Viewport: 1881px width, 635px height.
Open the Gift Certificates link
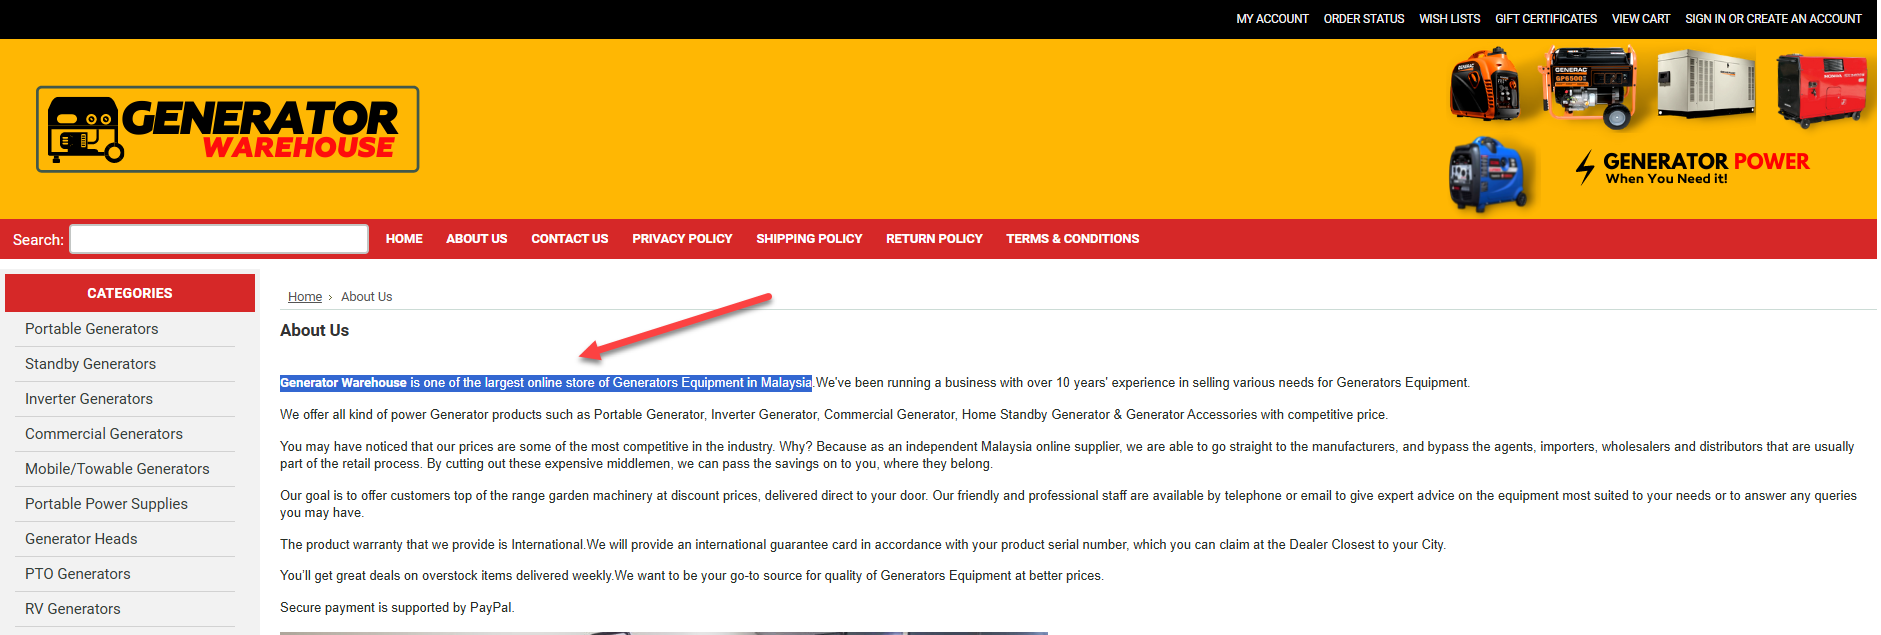point(1545,19)
